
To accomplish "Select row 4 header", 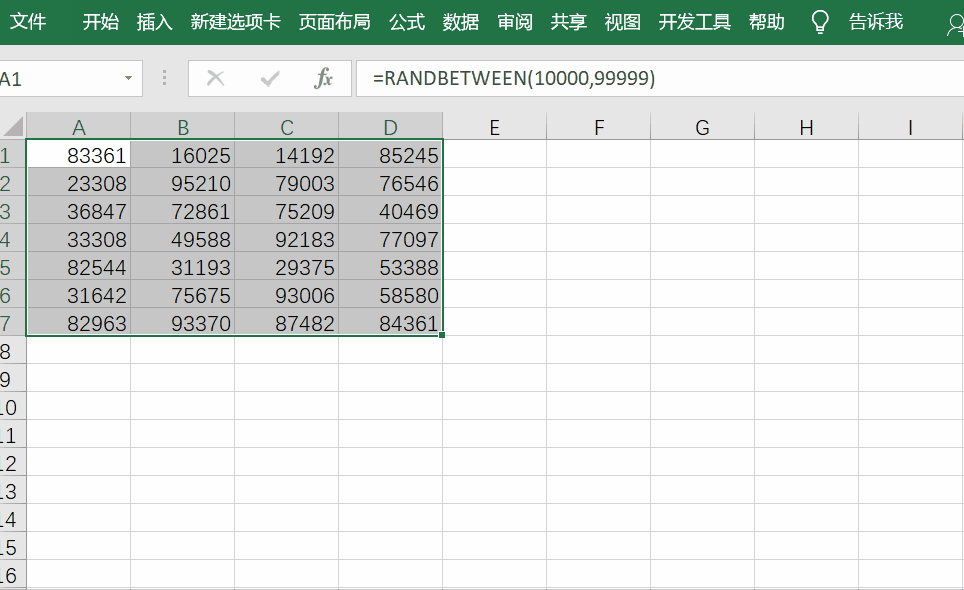I will point(12,239).
